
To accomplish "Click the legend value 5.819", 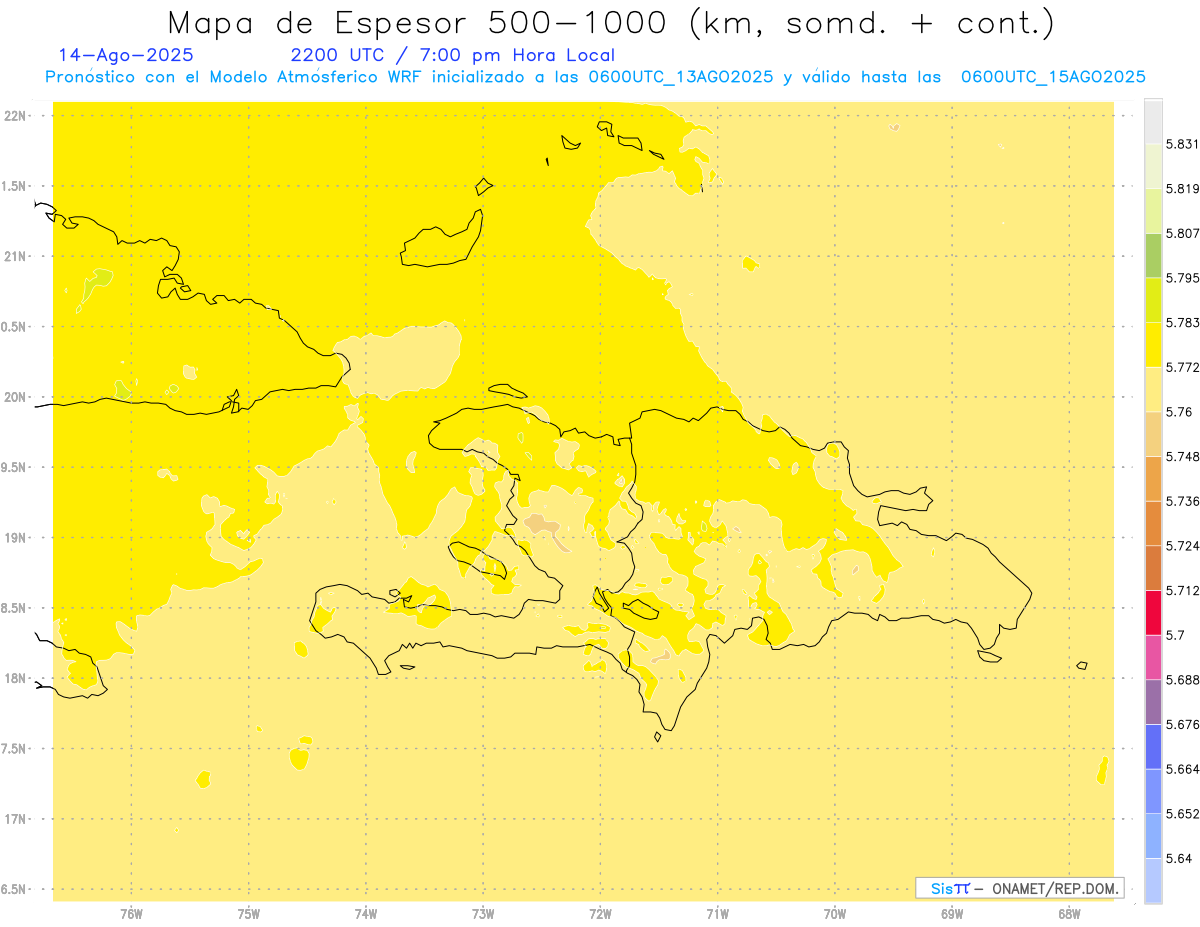I will (1182, 189).
